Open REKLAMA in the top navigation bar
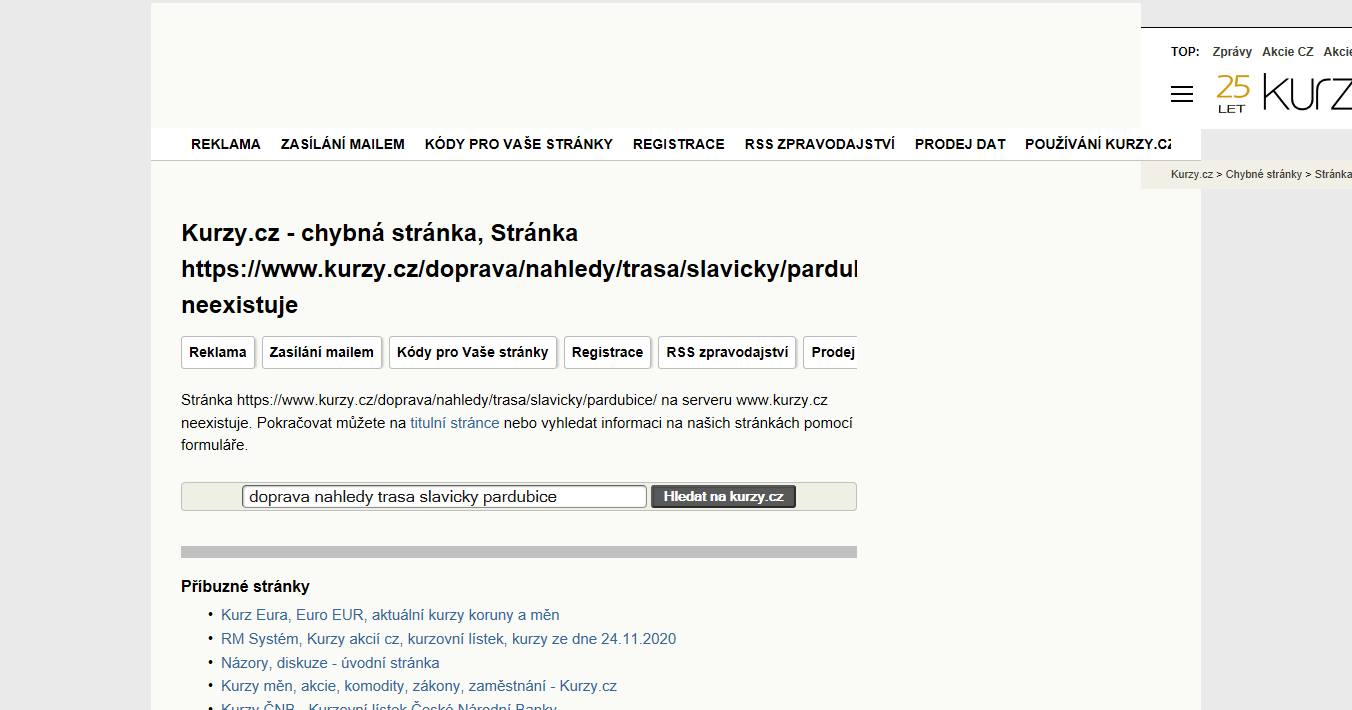This screenshot has height=710, width=1352. point(226,144)
